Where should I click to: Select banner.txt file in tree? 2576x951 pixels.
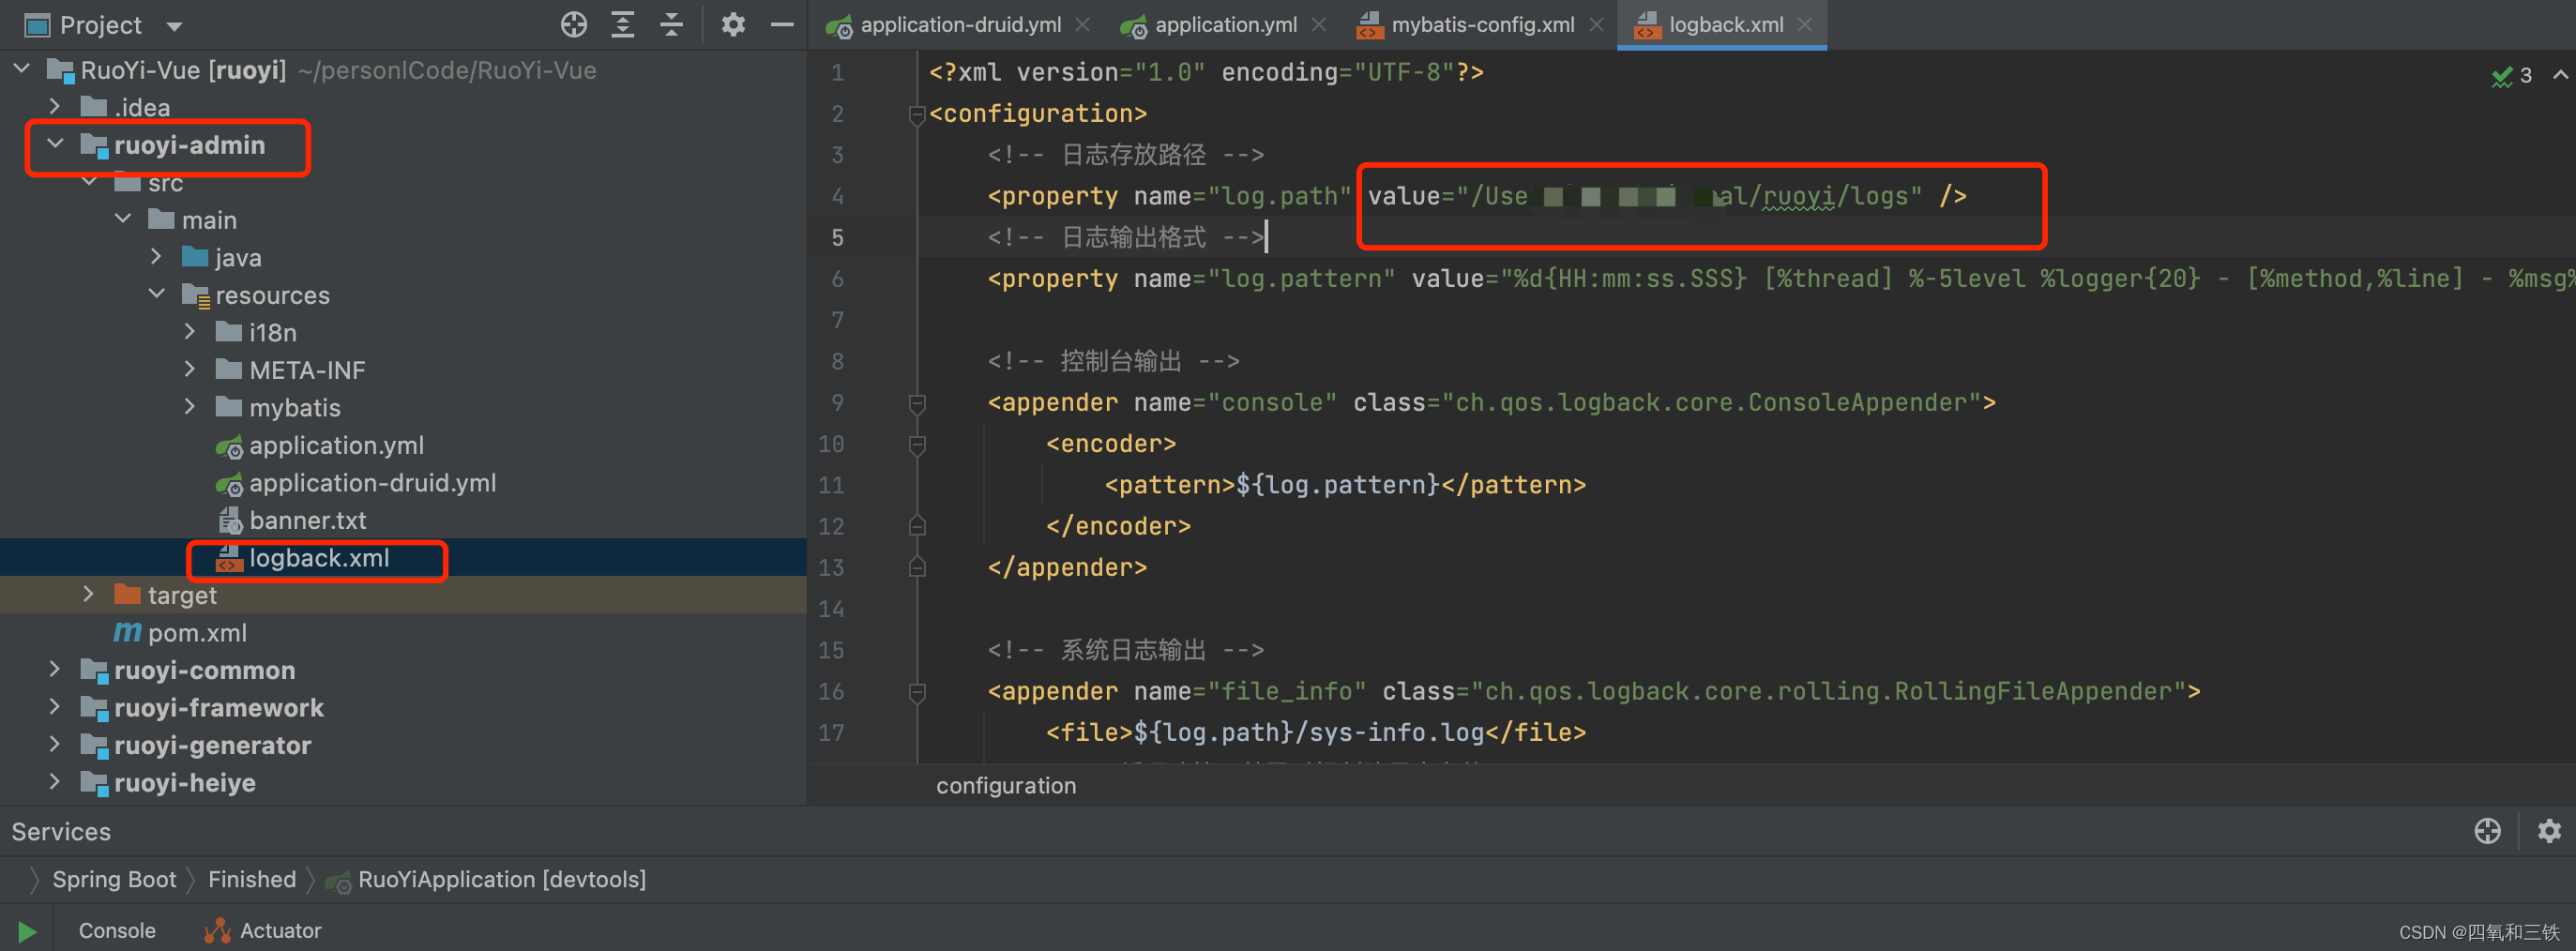[307, 520]
